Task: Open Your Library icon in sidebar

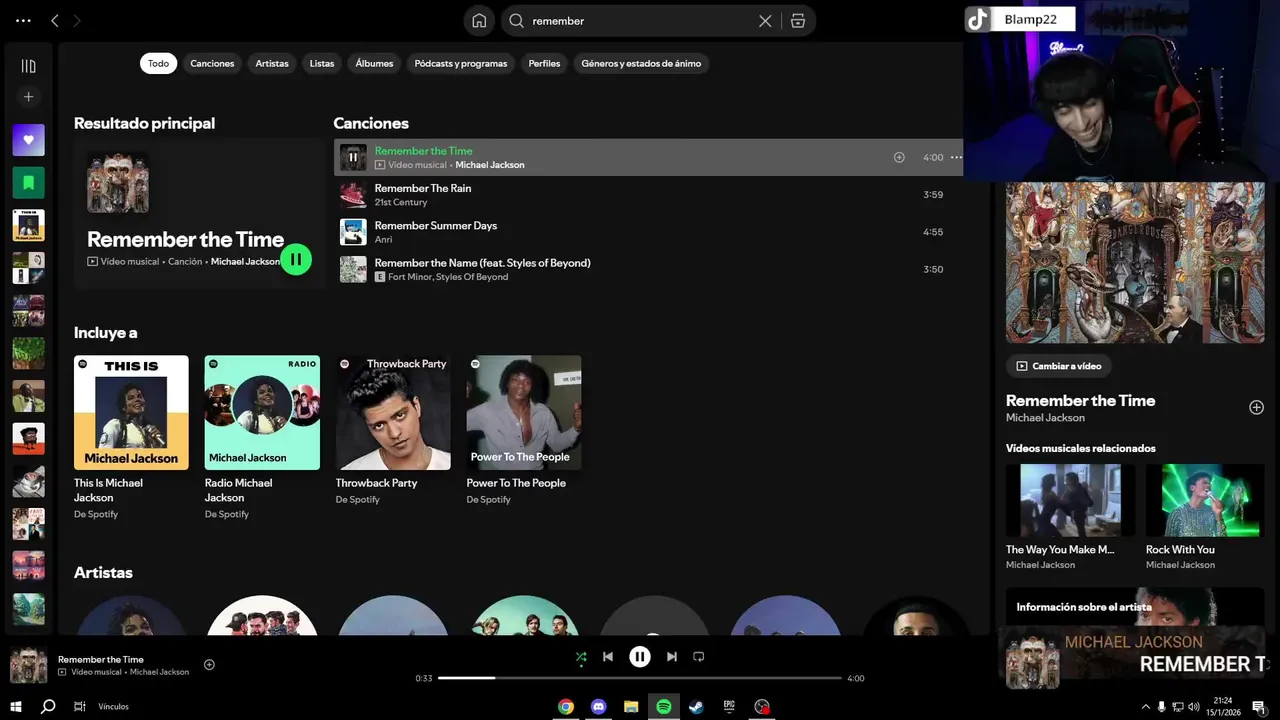Action: coord(28,66)
